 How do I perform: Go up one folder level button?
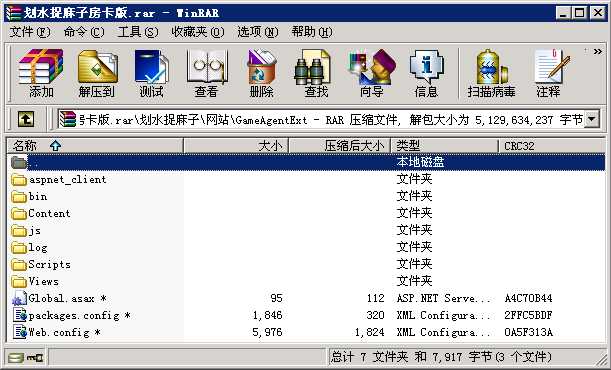click(x=26, y=119)
